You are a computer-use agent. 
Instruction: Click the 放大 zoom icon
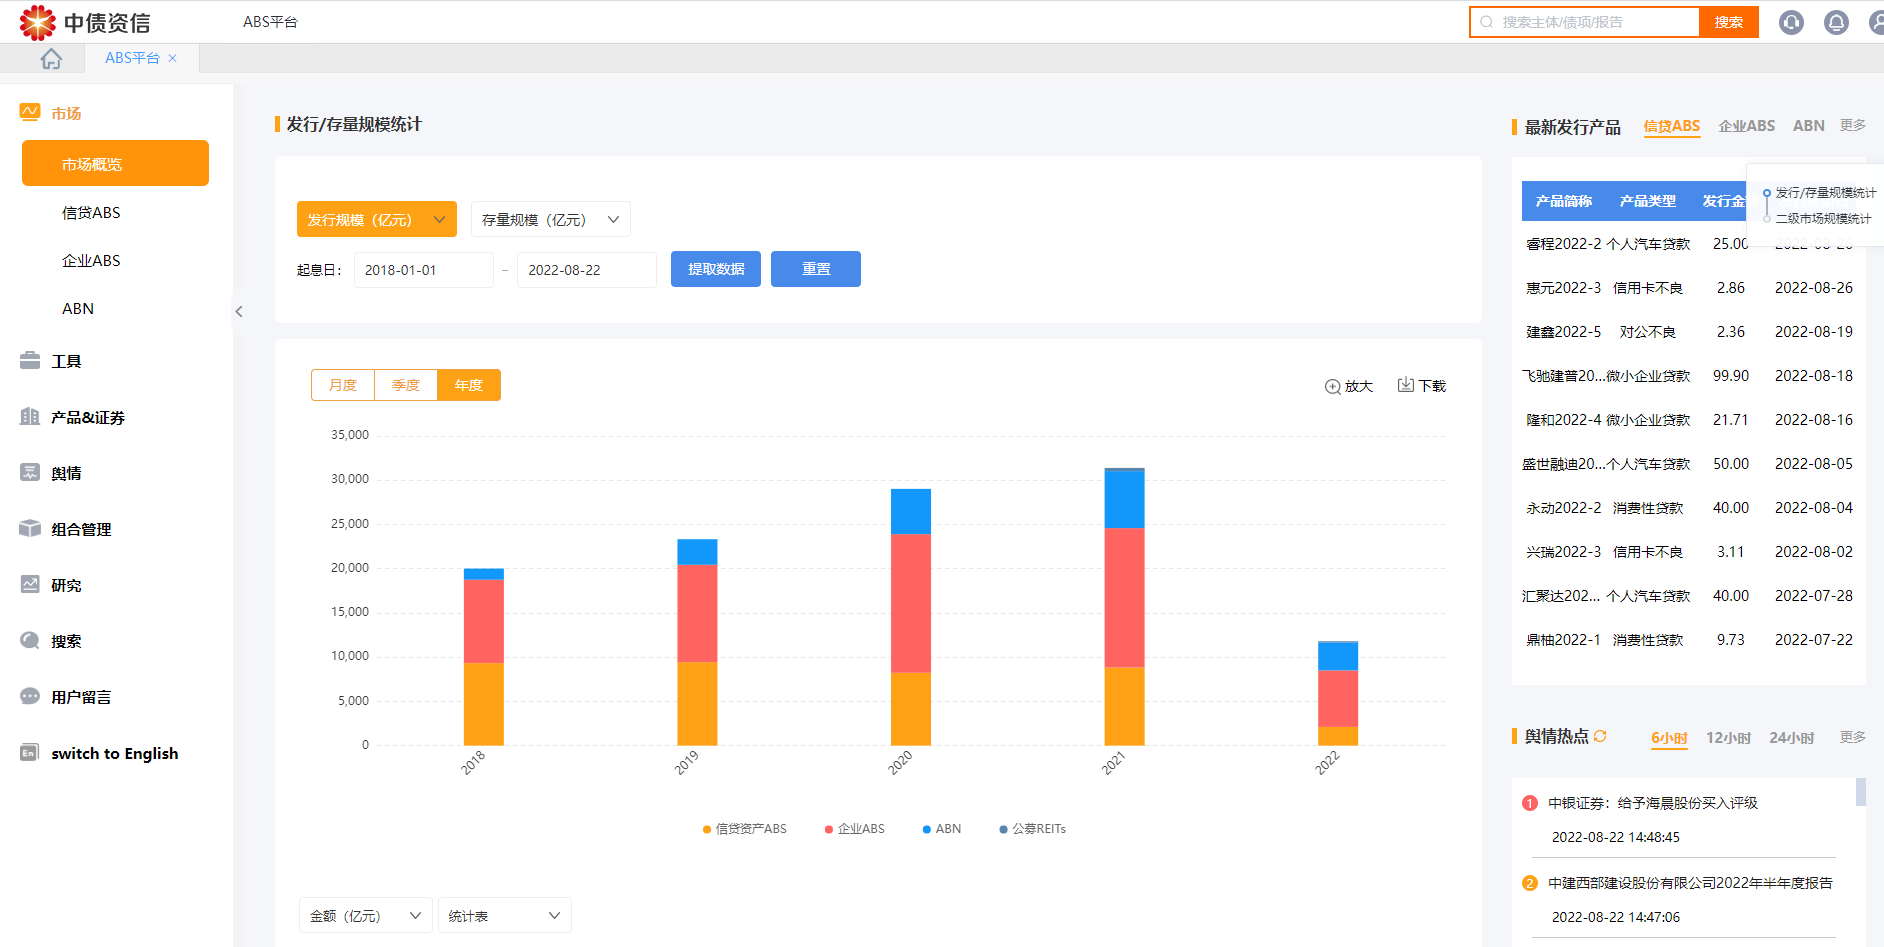[1332, 386]
